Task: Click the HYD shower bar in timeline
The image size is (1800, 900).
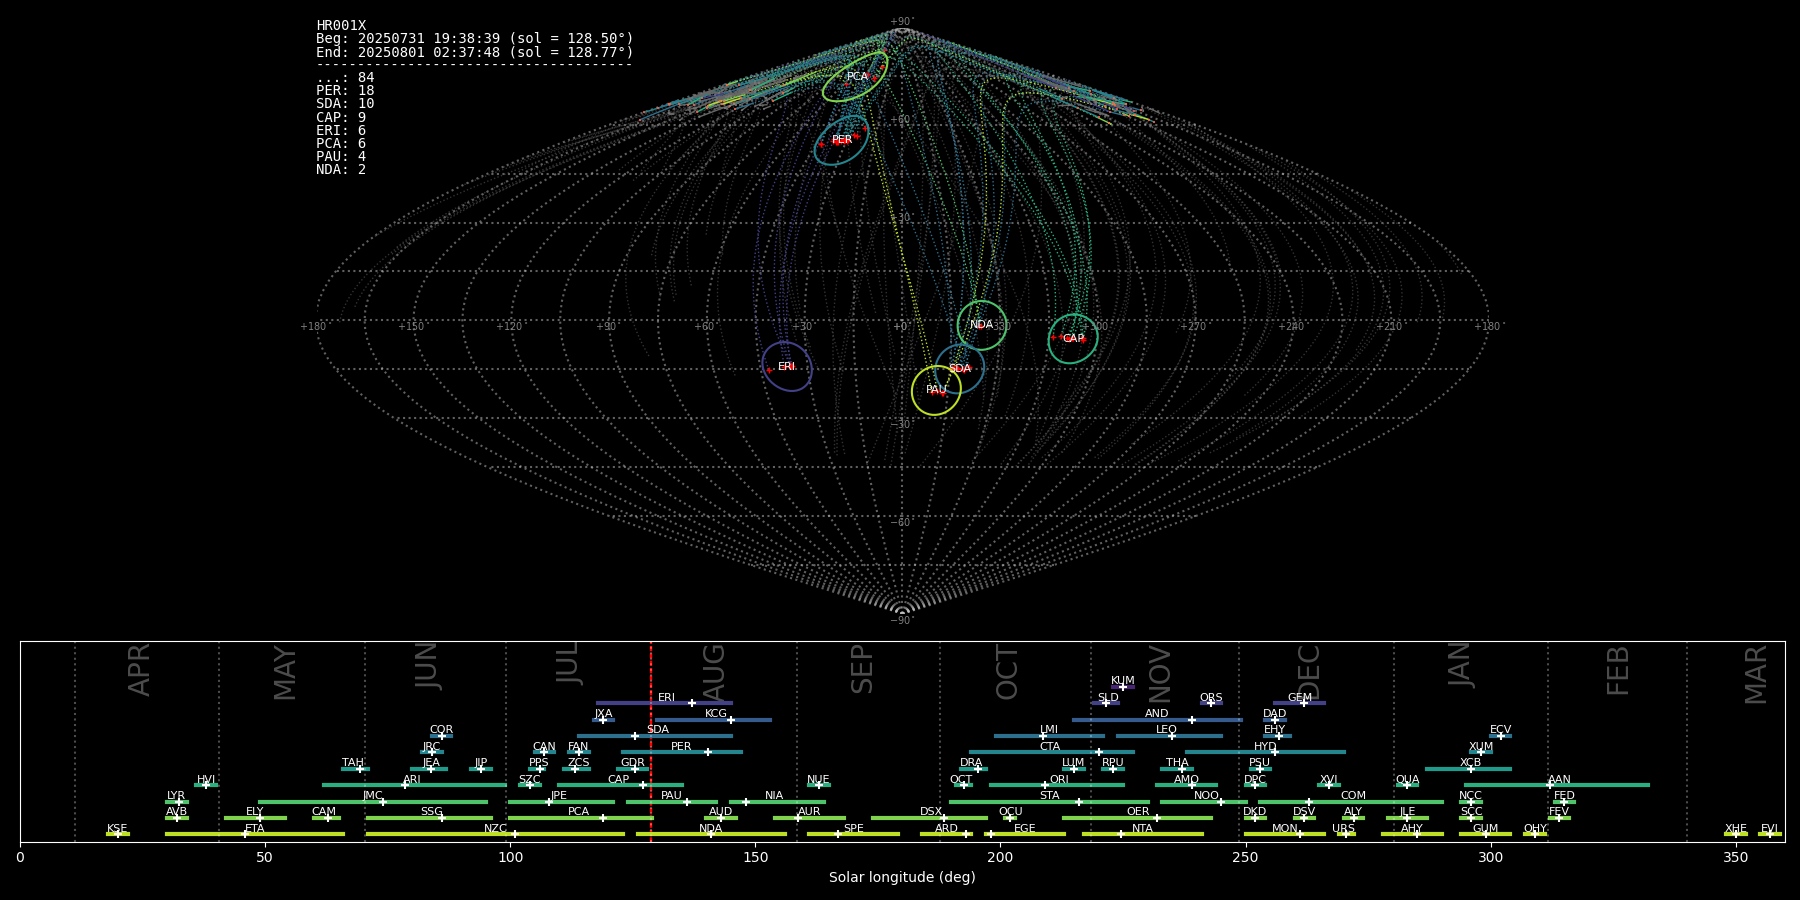Action: point(1265,752)
